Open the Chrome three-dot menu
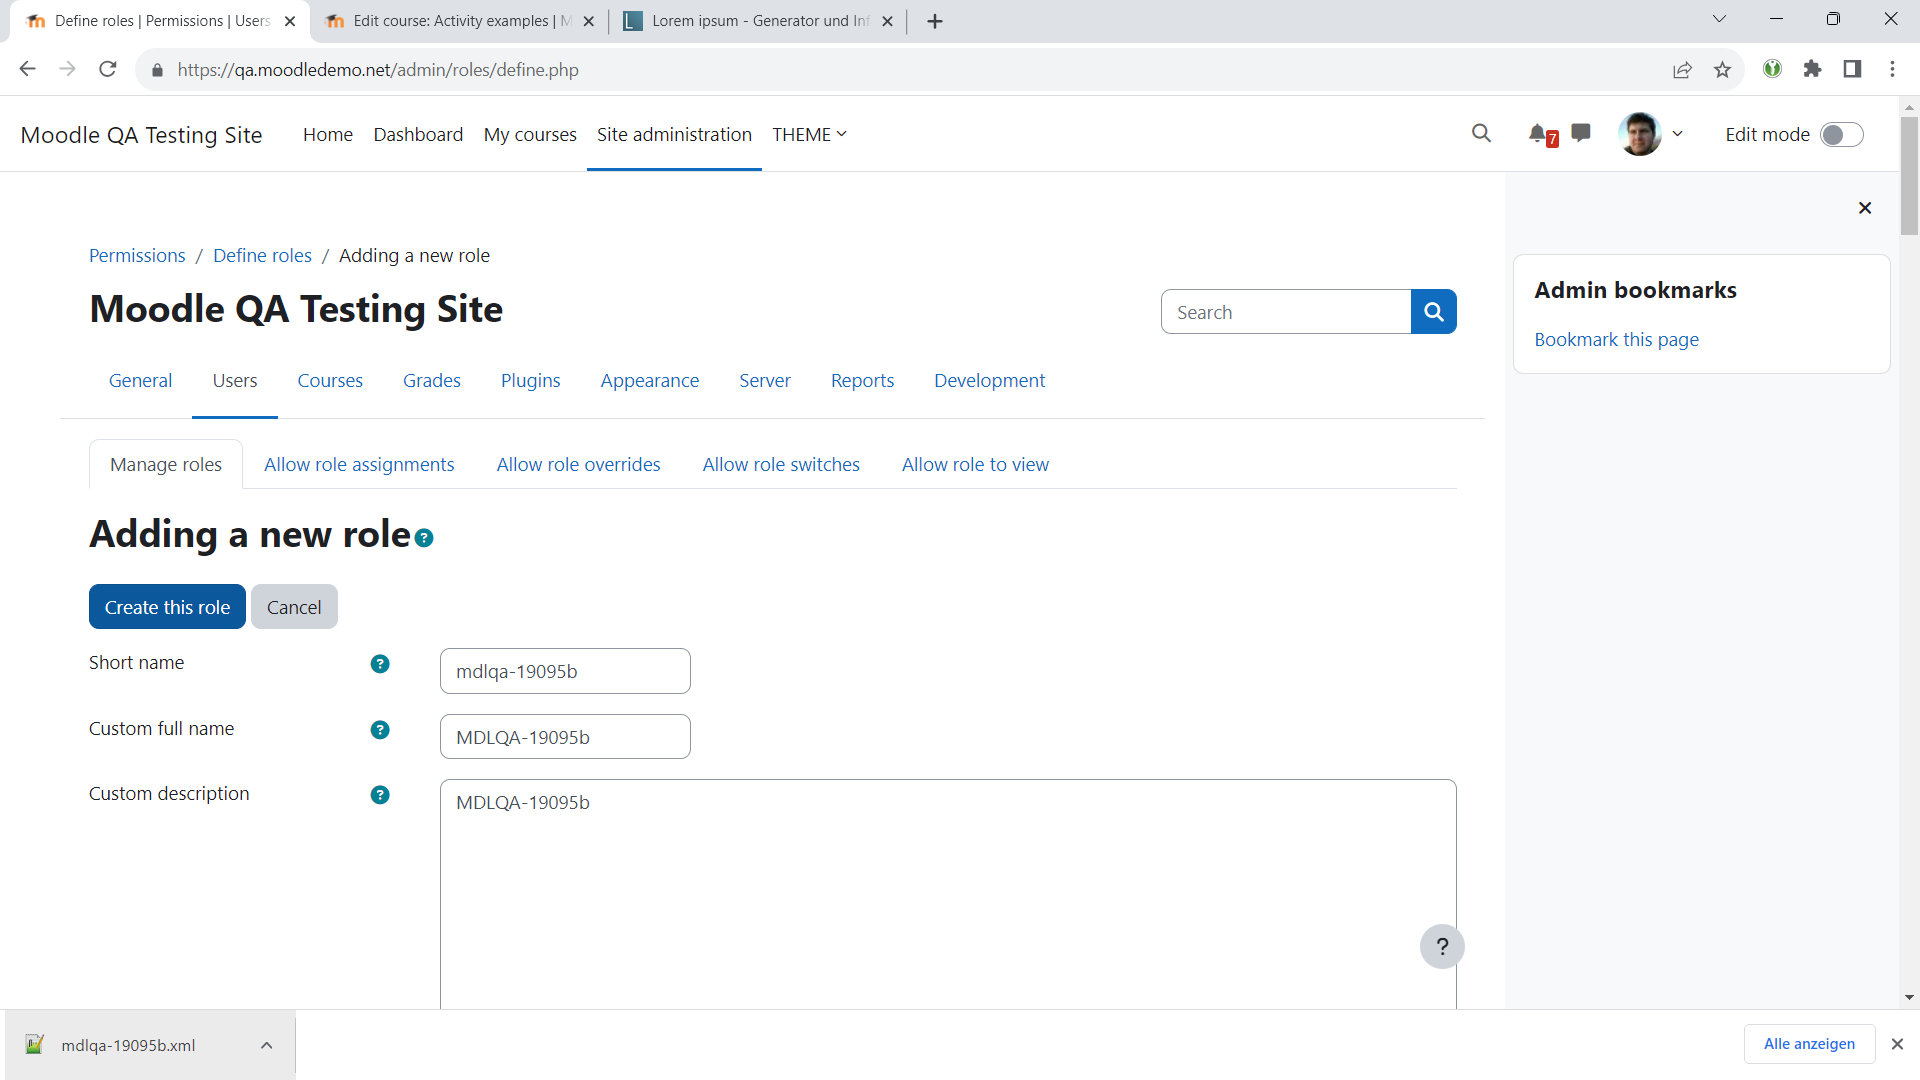Image resolution: width=1920 pixels, height=1080 pixels. coord(1892,69)
